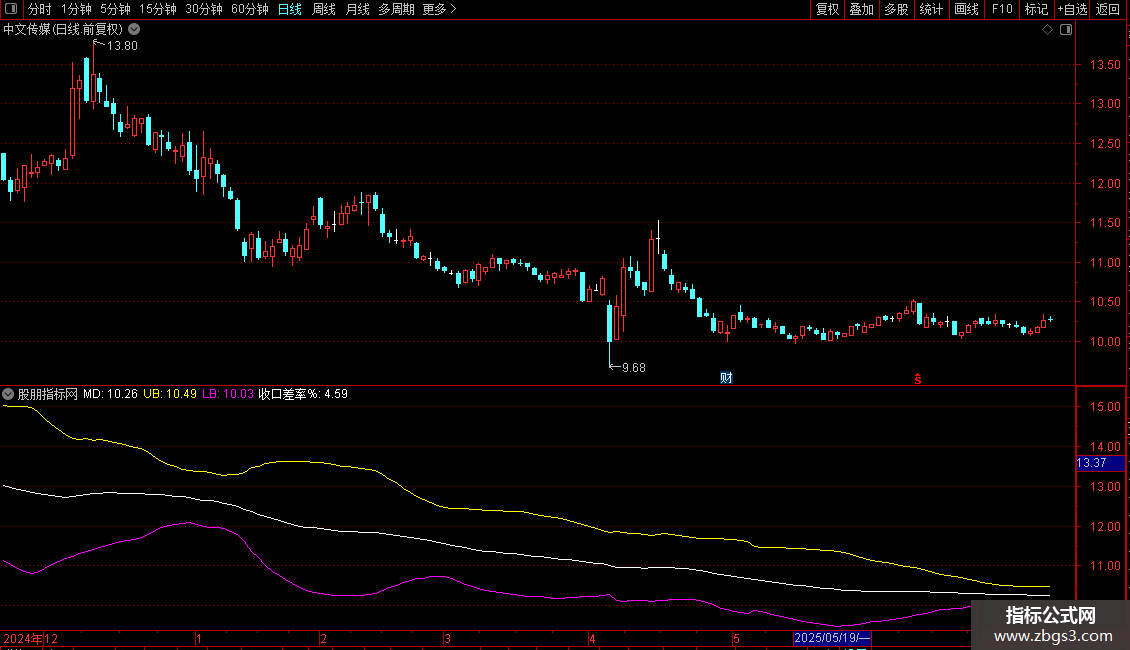Viewport: 1130px width, 650px height.
Task: Click the 10.00 price axis label
Action: tap(1105, 342)
